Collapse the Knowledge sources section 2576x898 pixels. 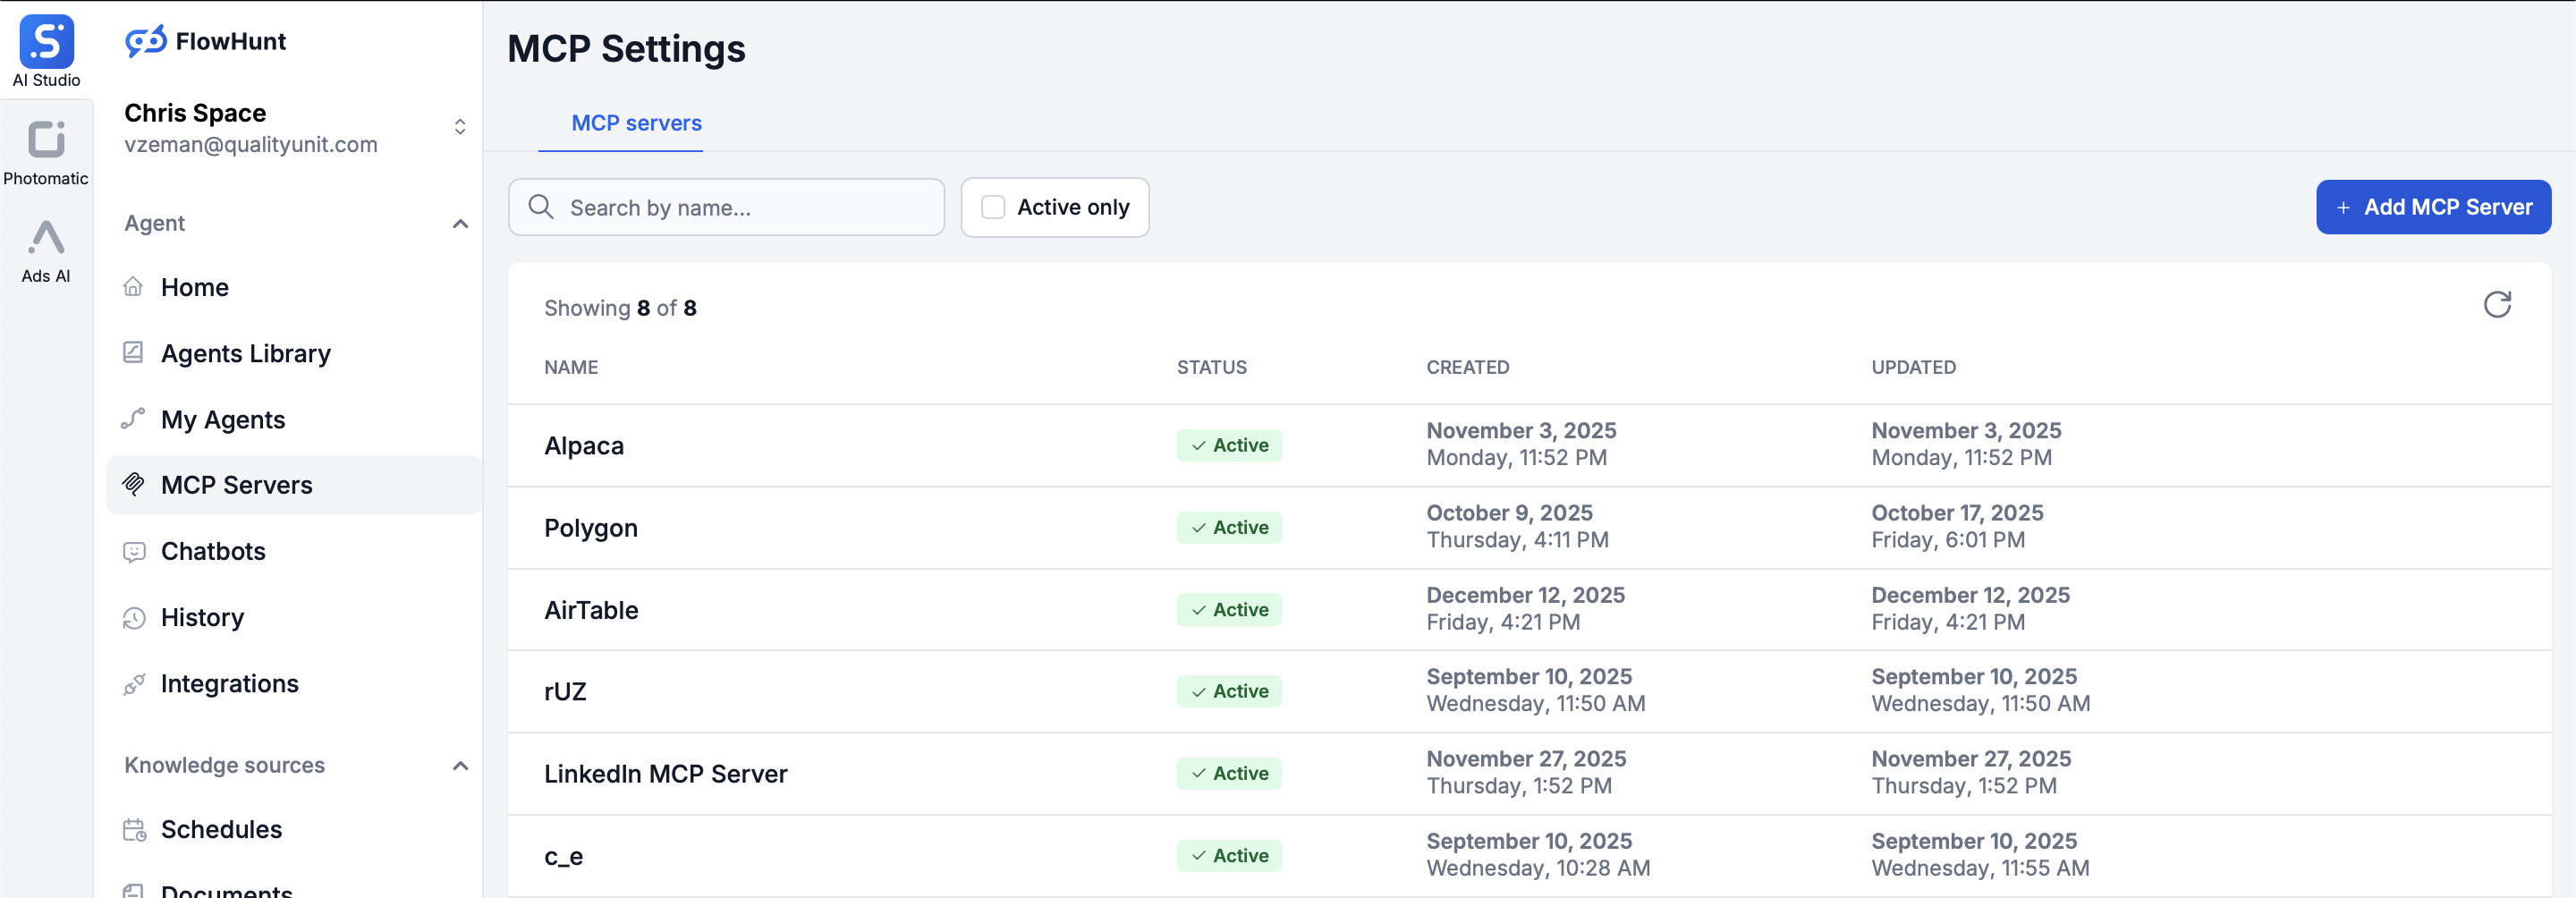coord(460,766)
